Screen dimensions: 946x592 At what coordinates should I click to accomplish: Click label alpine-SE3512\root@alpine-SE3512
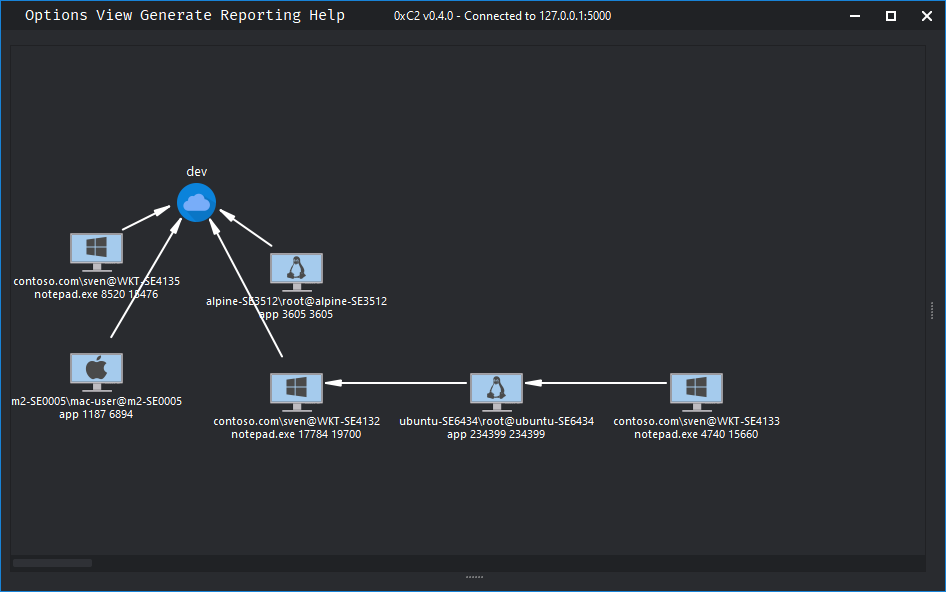[x=296, y=301]
